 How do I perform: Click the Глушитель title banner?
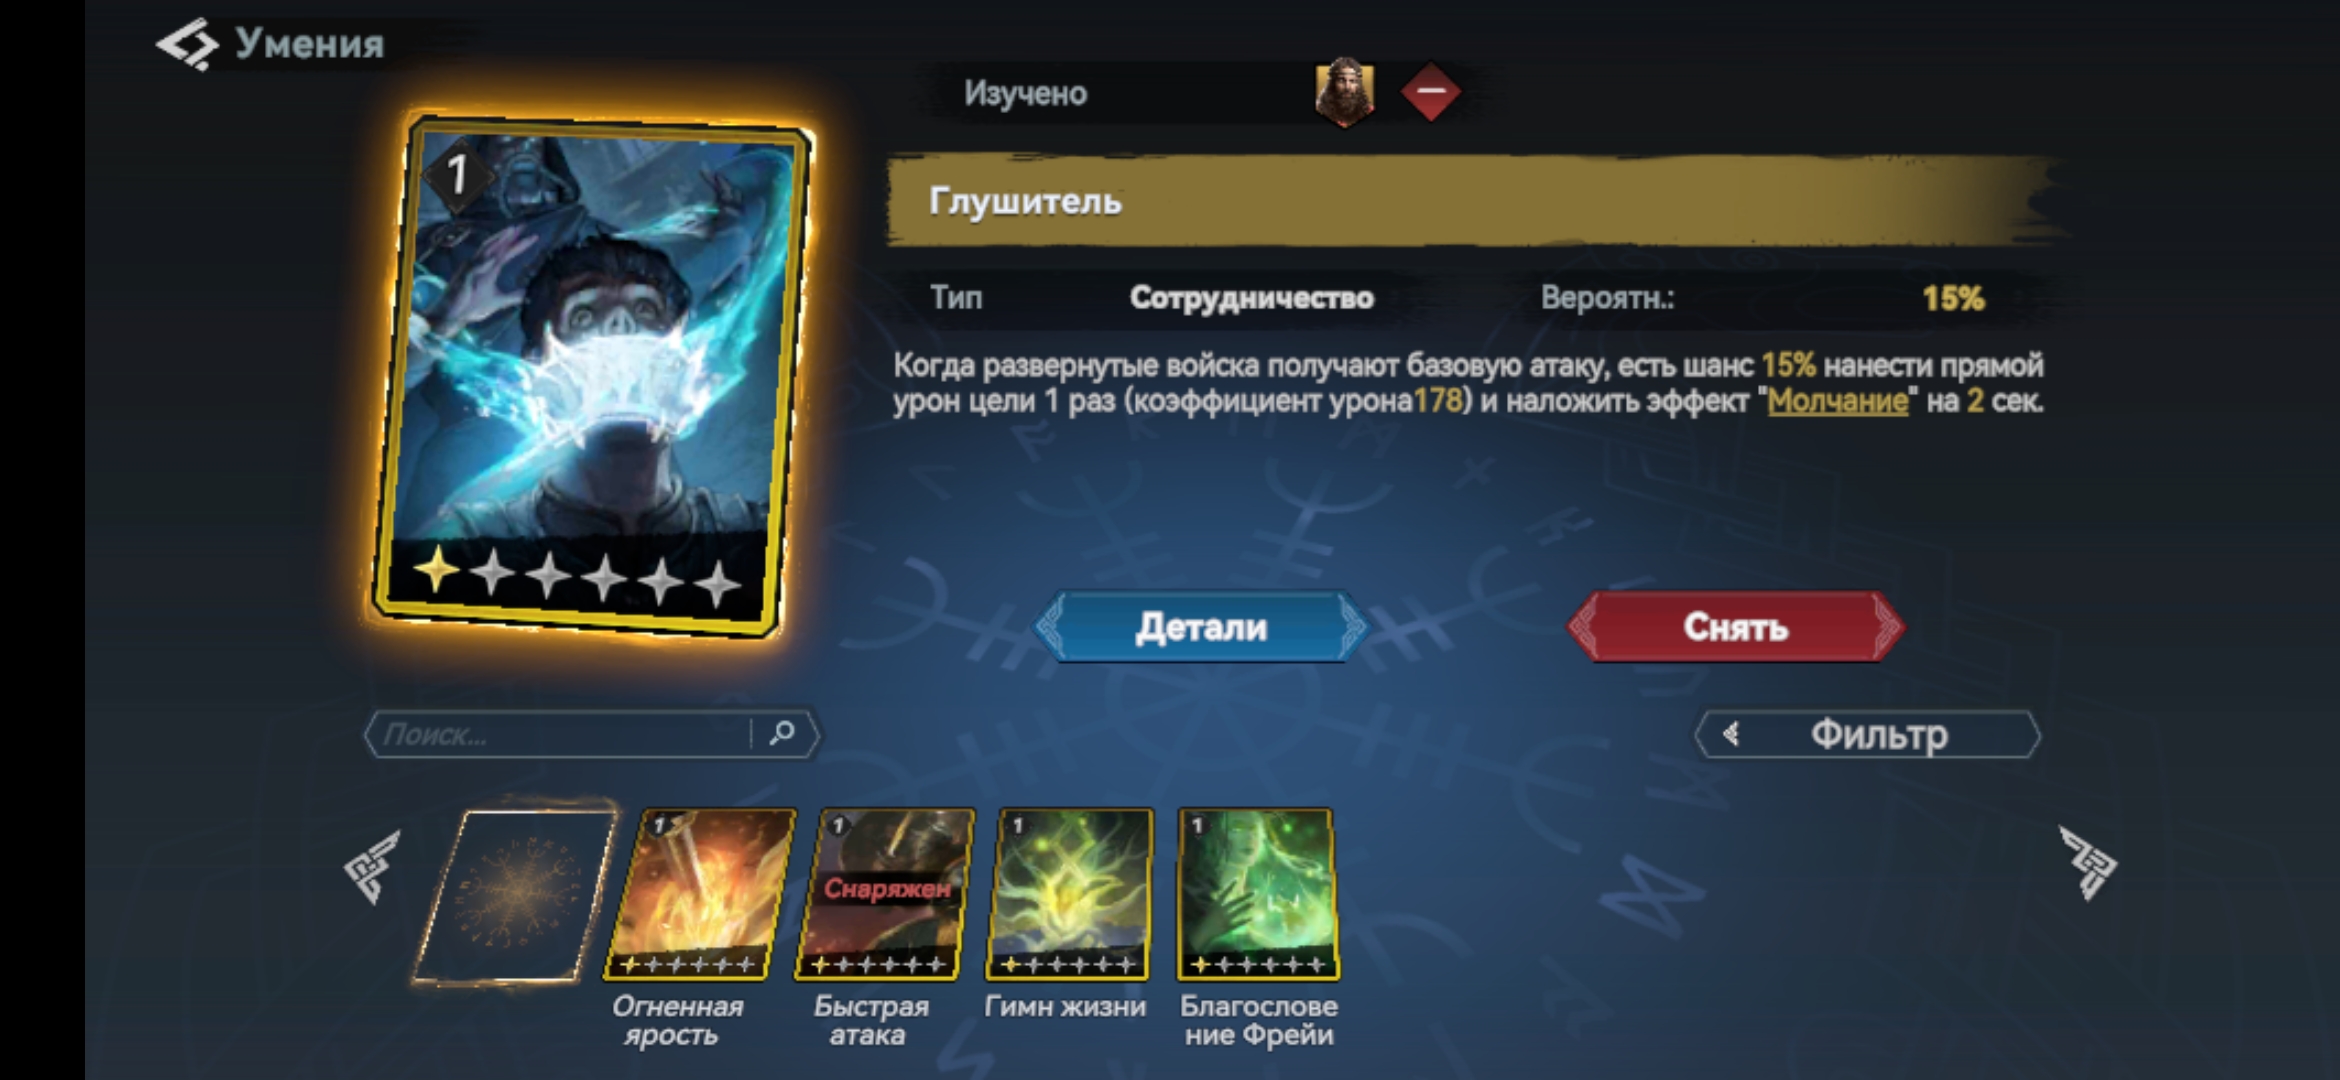(x=1475, y=201)
